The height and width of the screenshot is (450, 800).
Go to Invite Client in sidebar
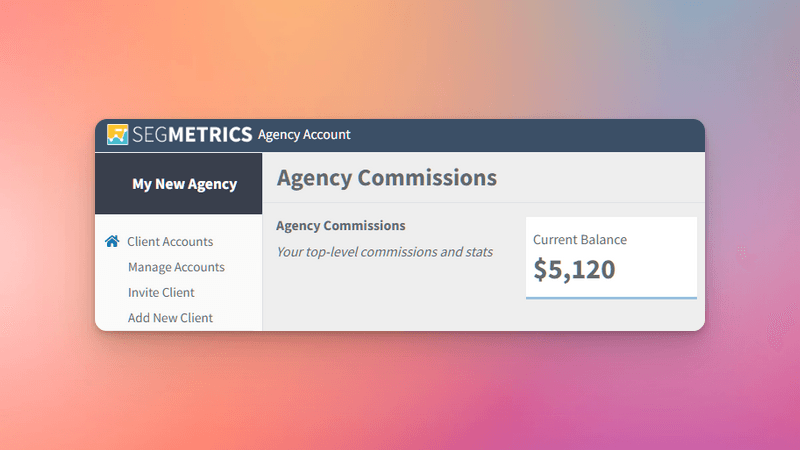(x=161, y=292)
